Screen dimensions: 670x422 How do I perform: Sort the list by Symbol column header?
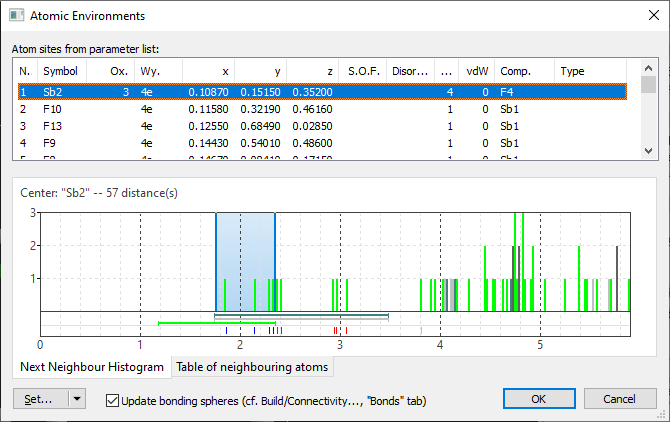coord(60,72)
